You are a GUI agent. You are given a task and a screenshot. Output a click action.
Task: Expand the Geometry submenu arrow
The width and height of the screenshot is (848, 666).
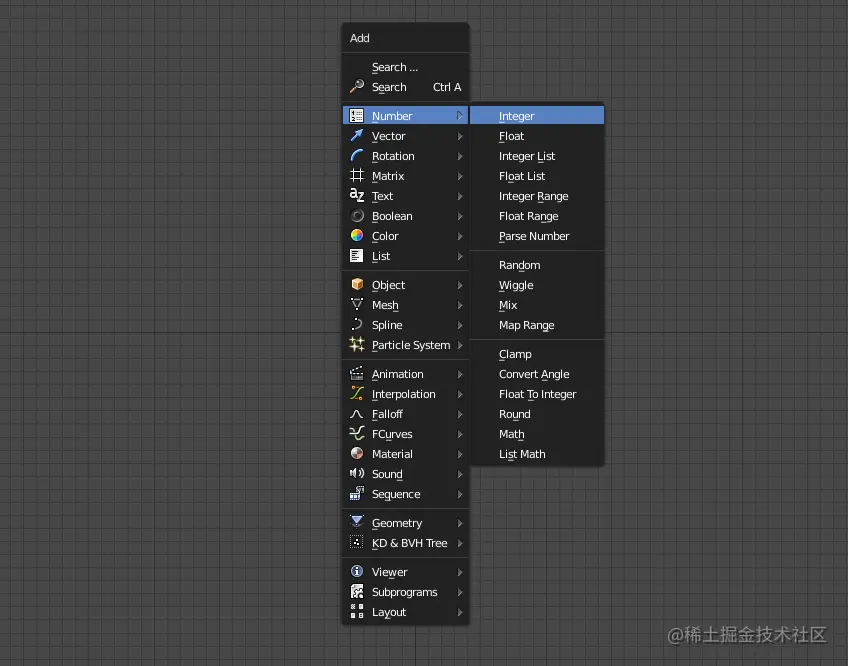coord(460,523)
